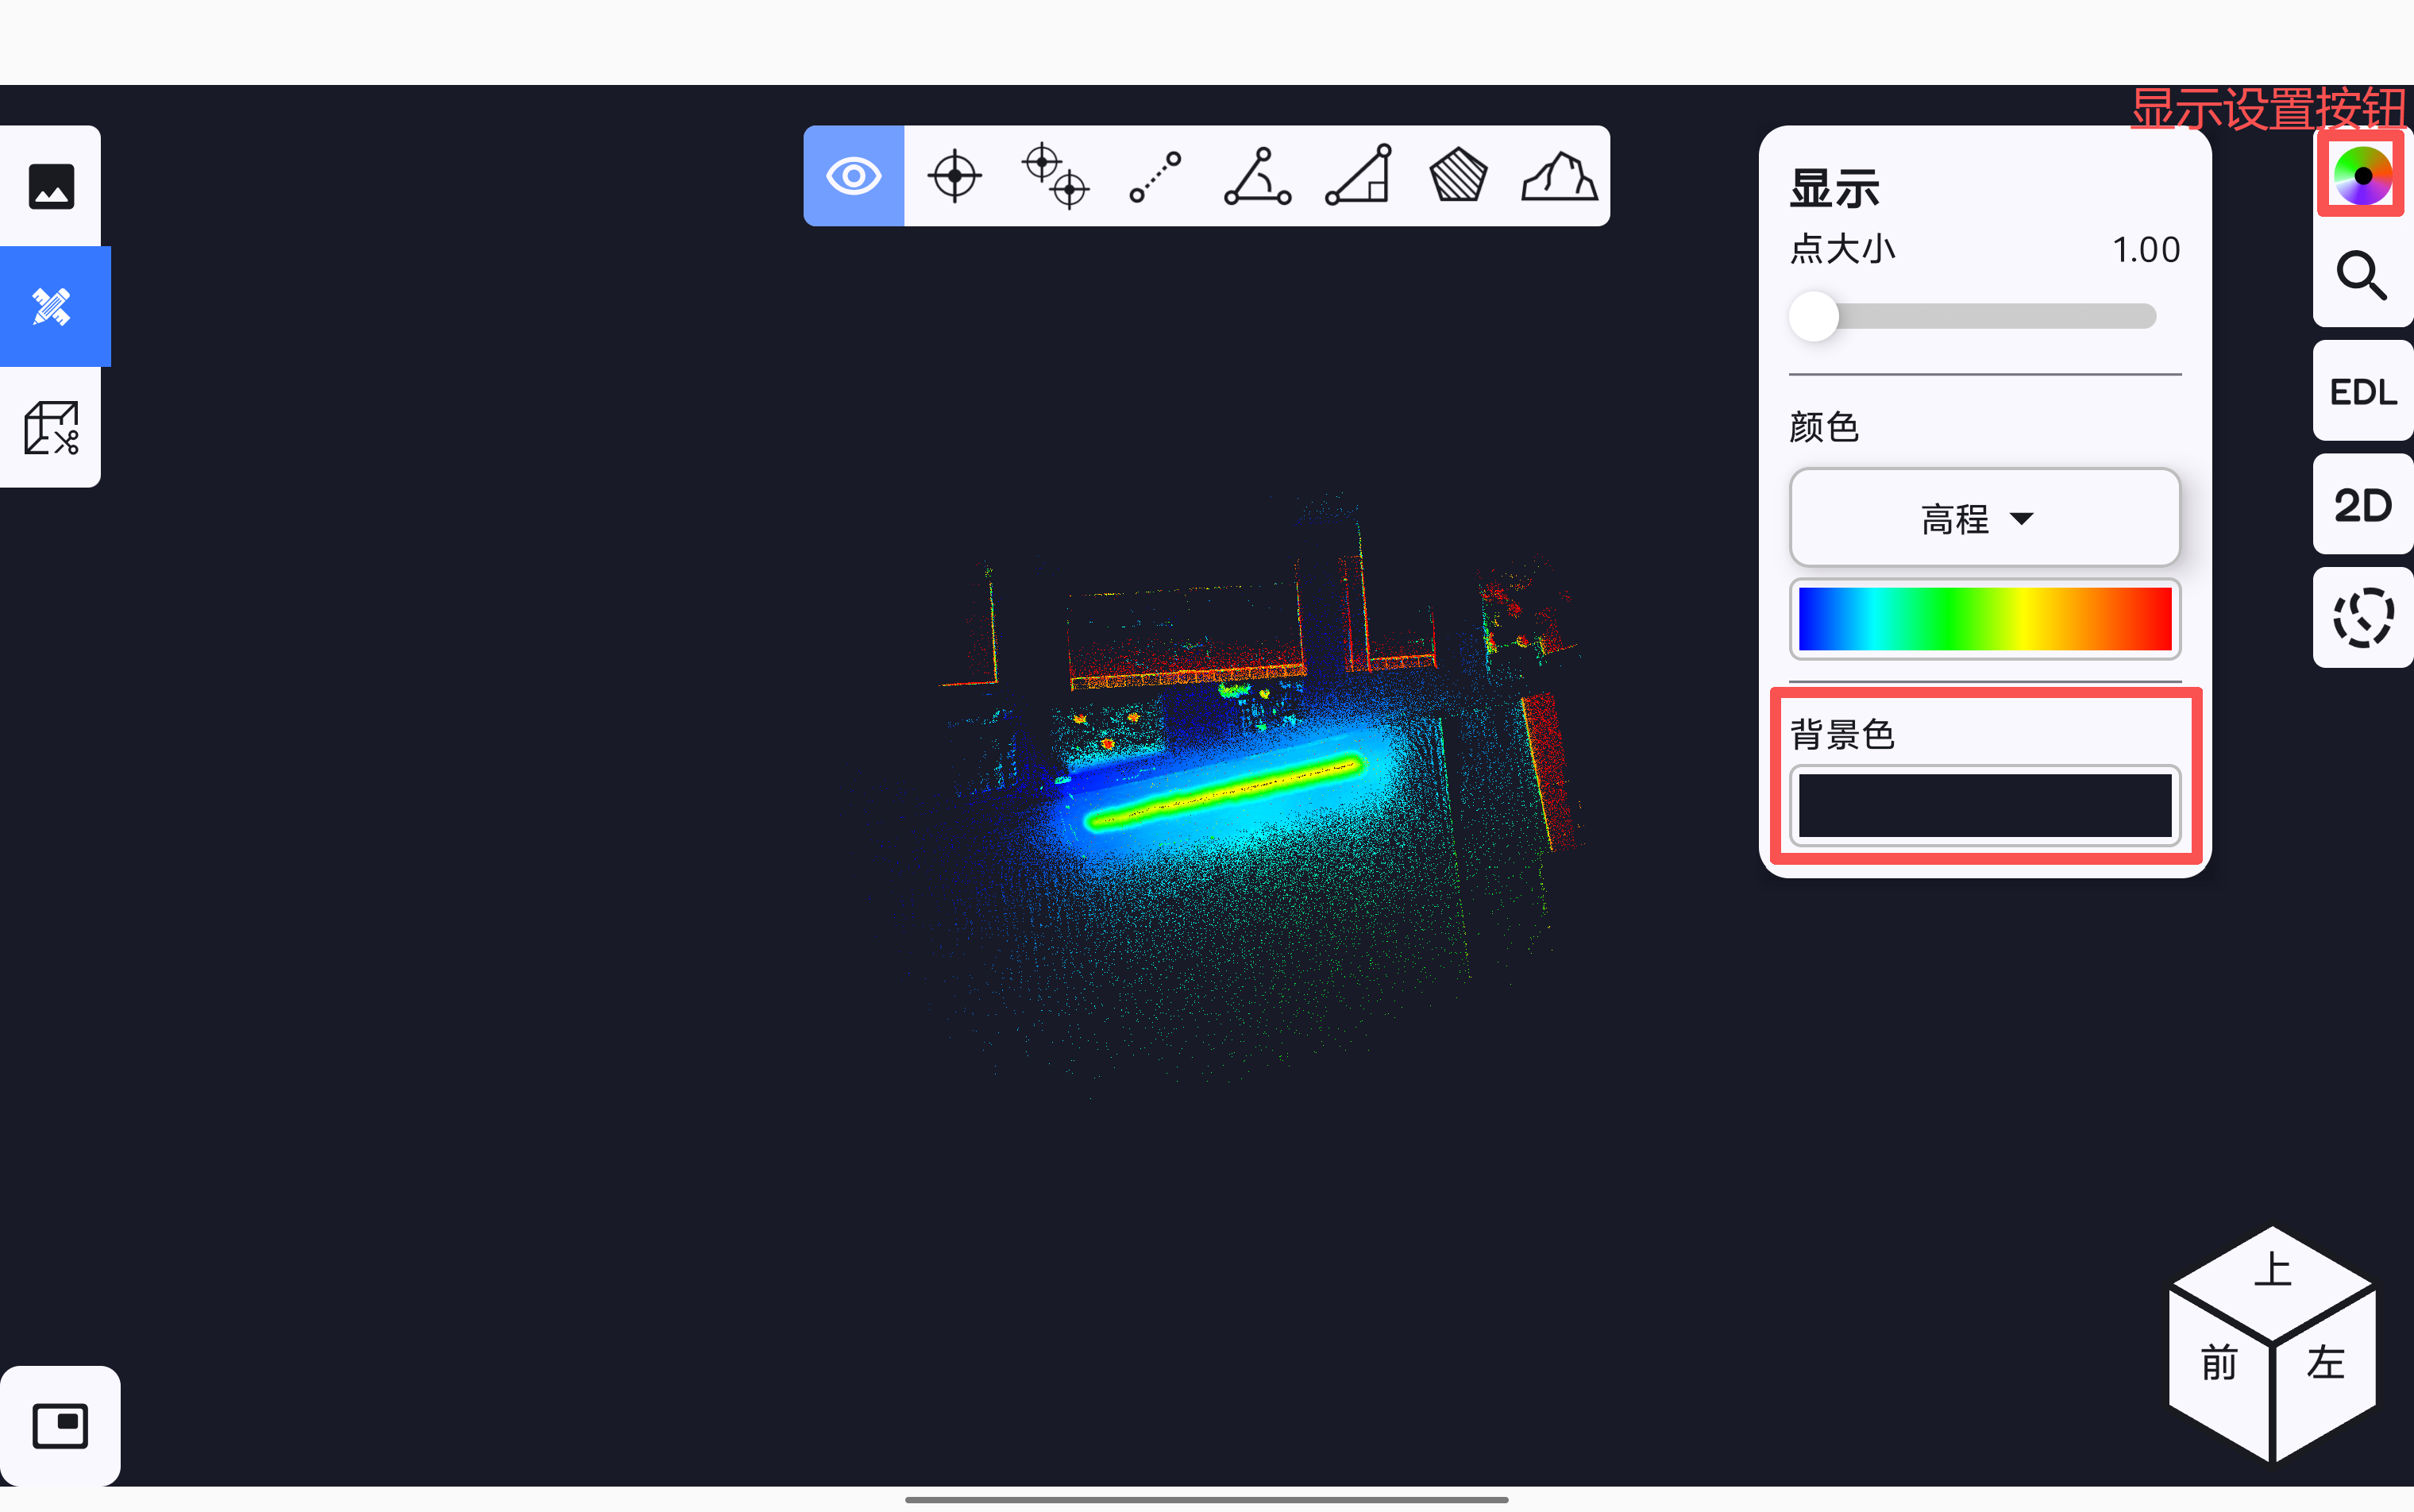
Task: Toggle EDL rendering
Action: point(2362,391)
